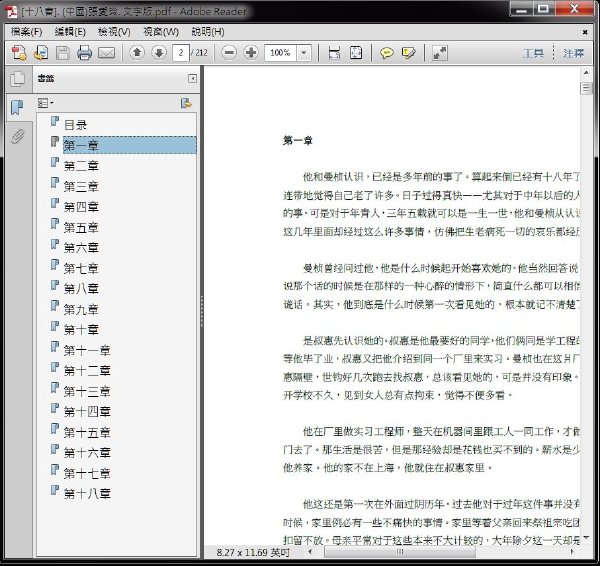This screenshot has width=600, height=566.
Task: Close the document via menu bar x
Action: point(585,32)
